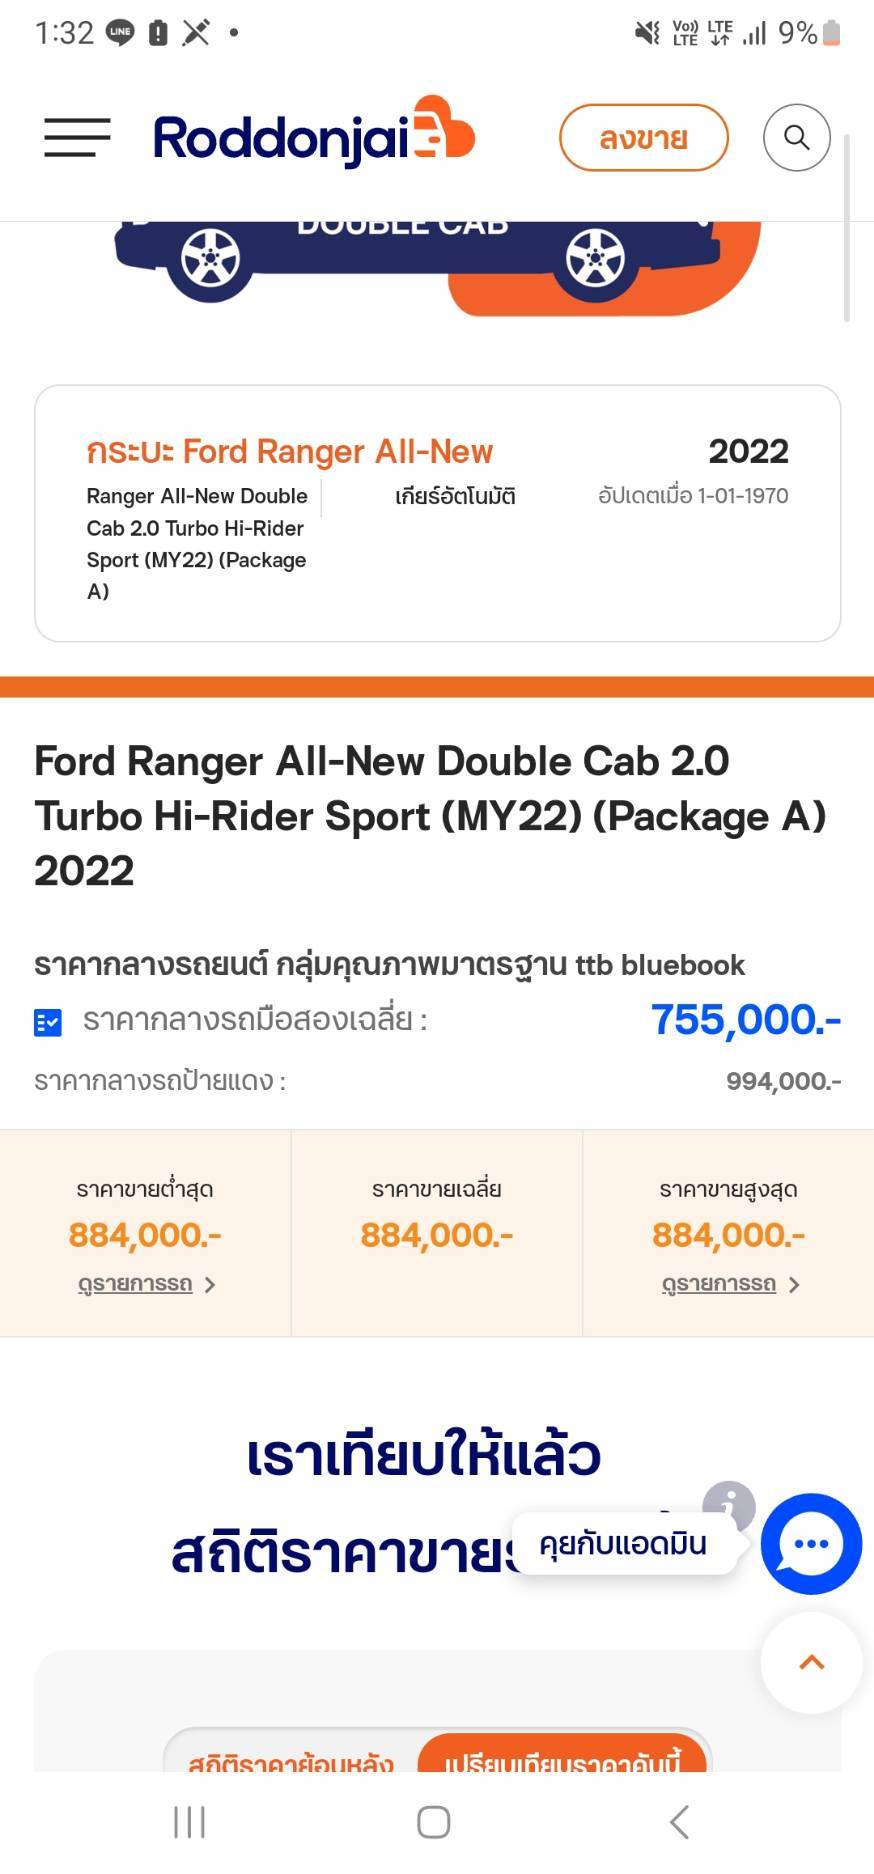Open the blue chat bubble icon

tap(810, 1543)
